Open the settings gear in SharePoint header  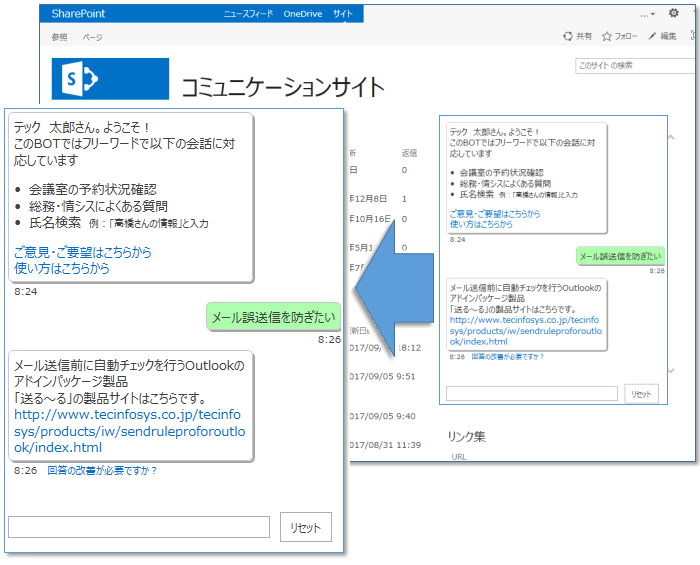click(674, 13)
